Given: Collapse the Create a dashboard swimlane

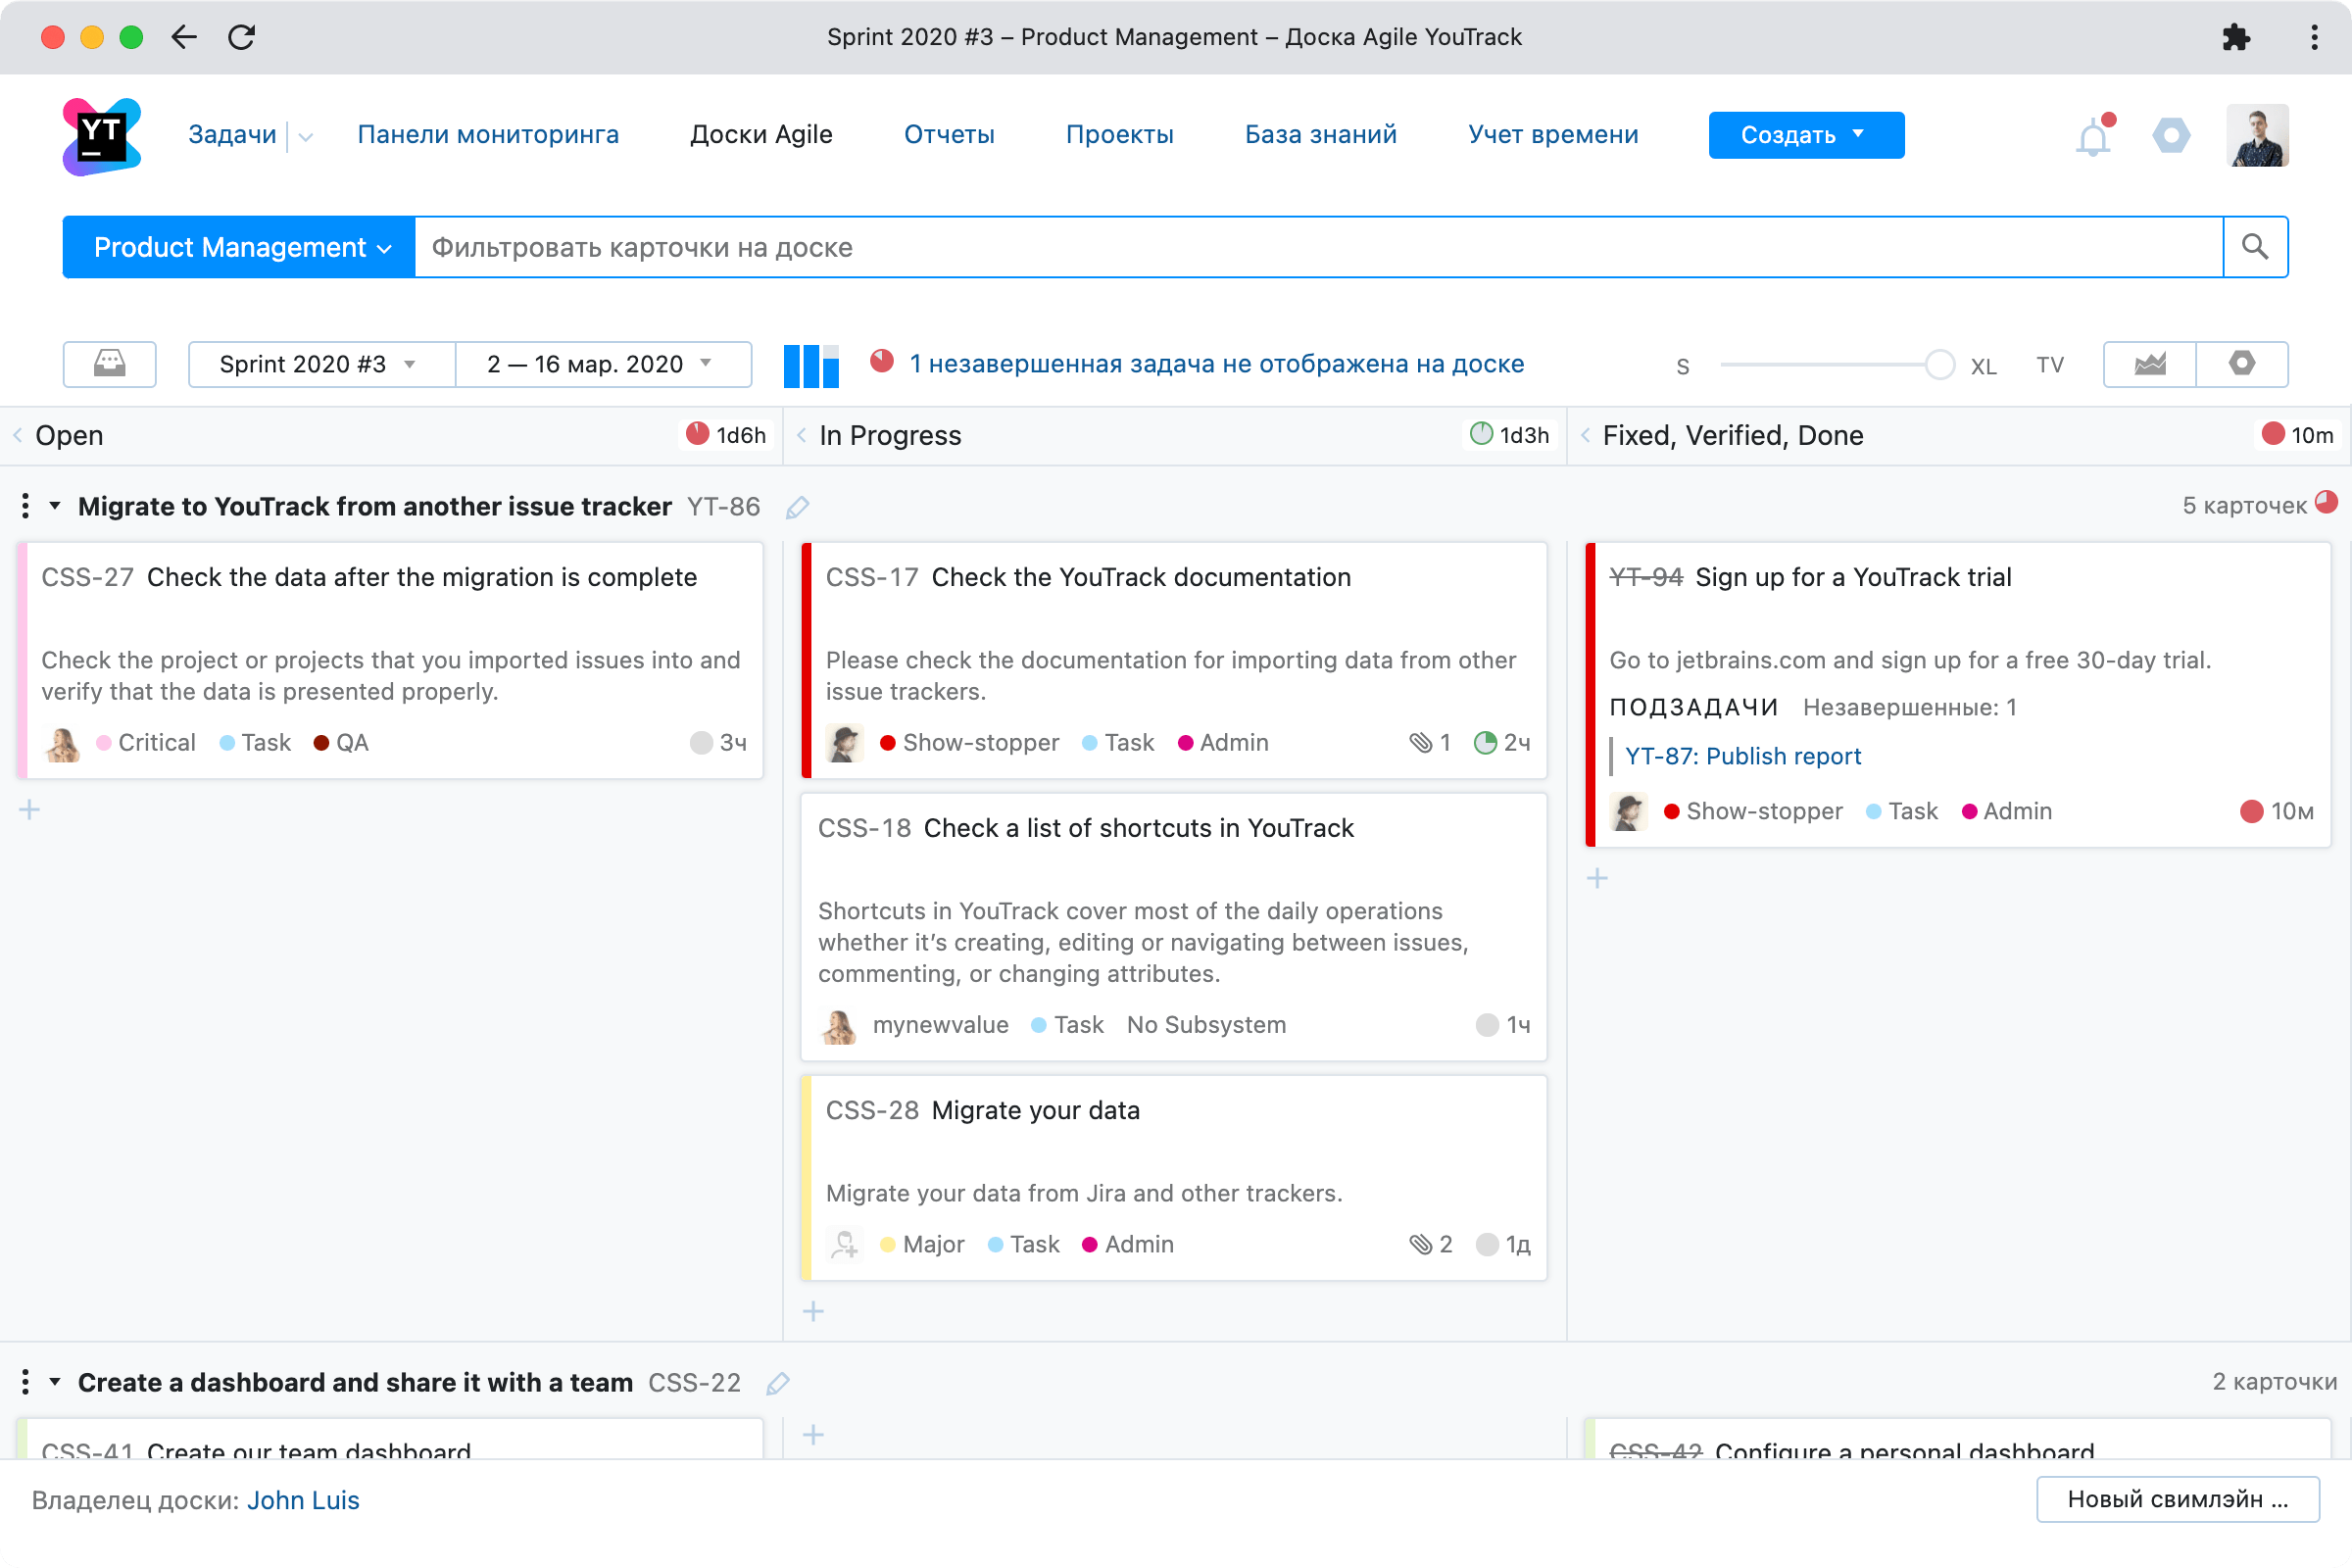Looking at the screenshot, I should point(55,1382).
